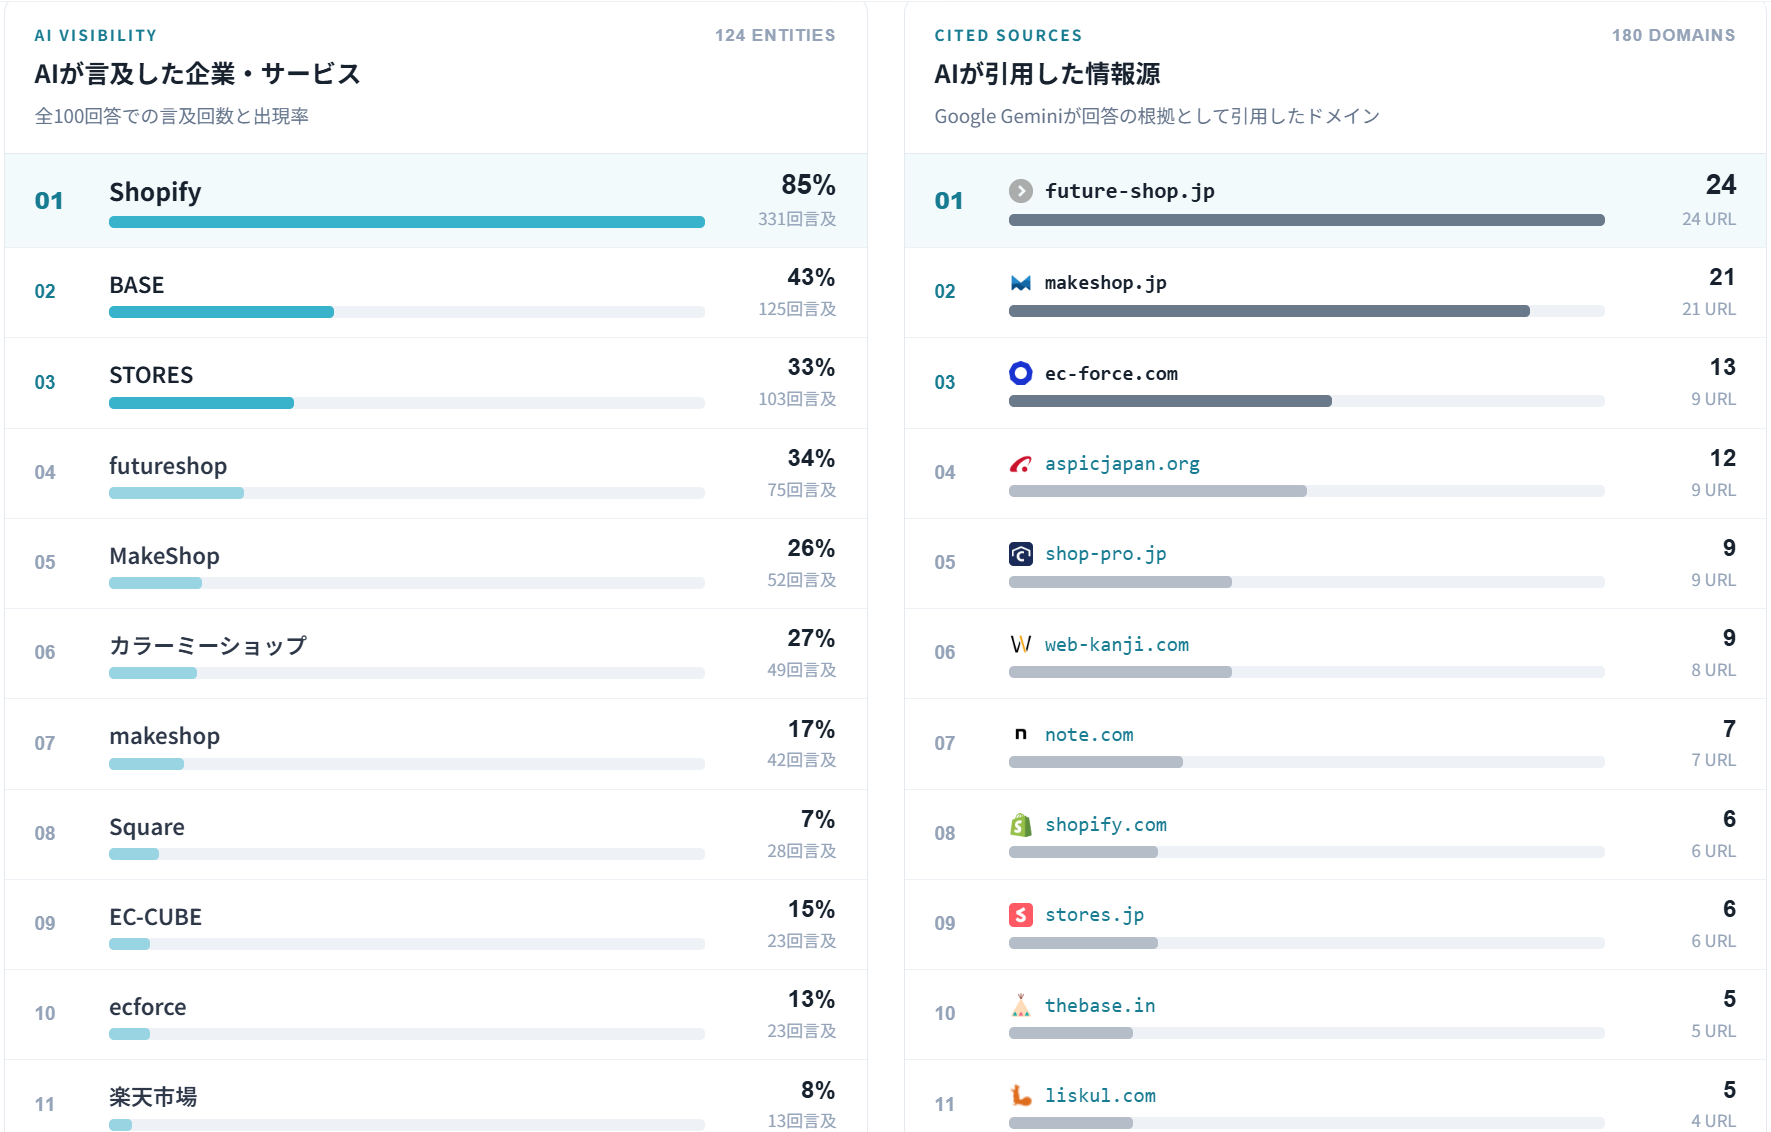Open the shop-pro.jp domain link
The width and height of the screenshot is (1771, 1132).
tap(1105, 554)
